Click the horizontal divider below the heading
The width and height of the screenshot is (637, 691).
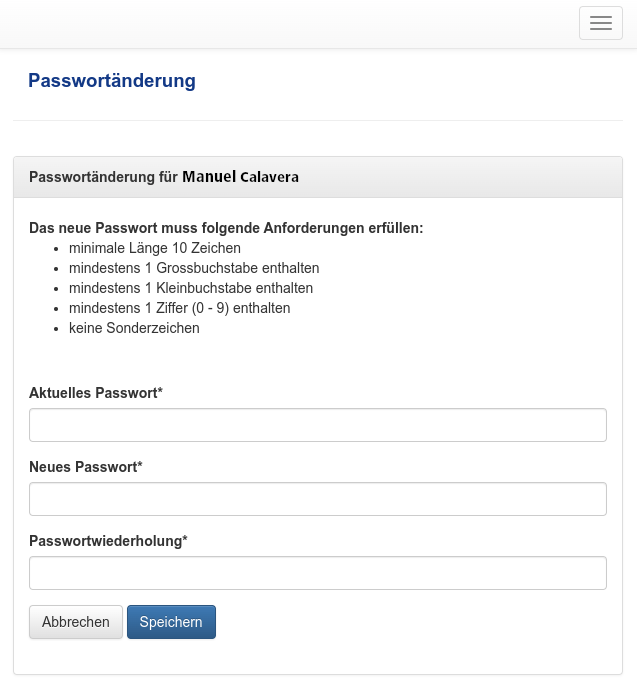(318, 121)
